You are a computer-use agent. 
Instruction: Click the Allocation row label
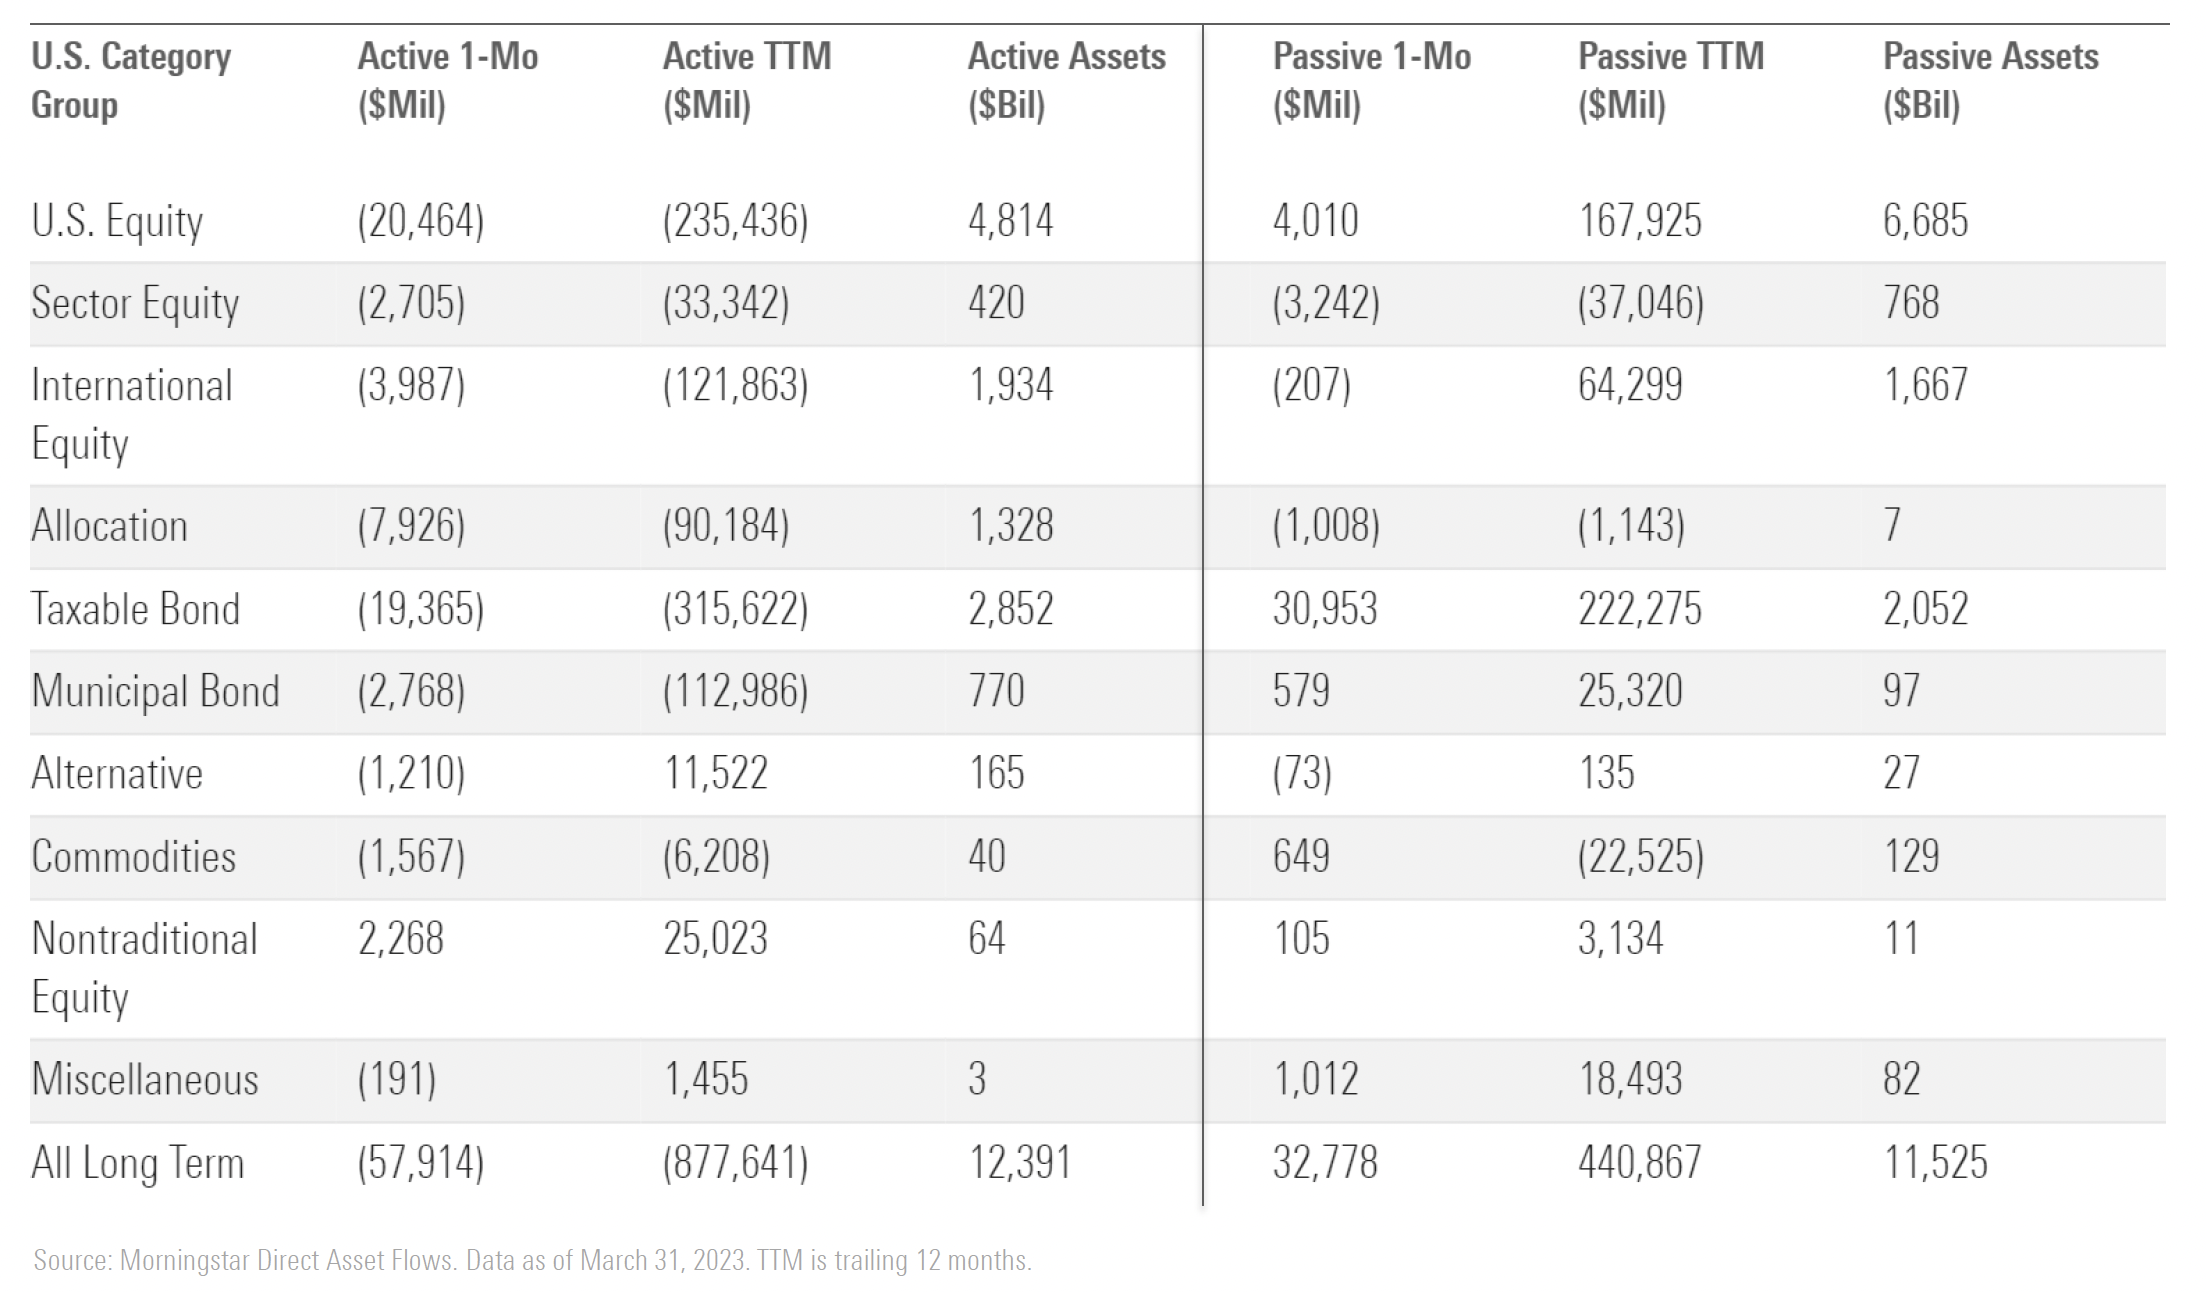(x=109, y=526)
